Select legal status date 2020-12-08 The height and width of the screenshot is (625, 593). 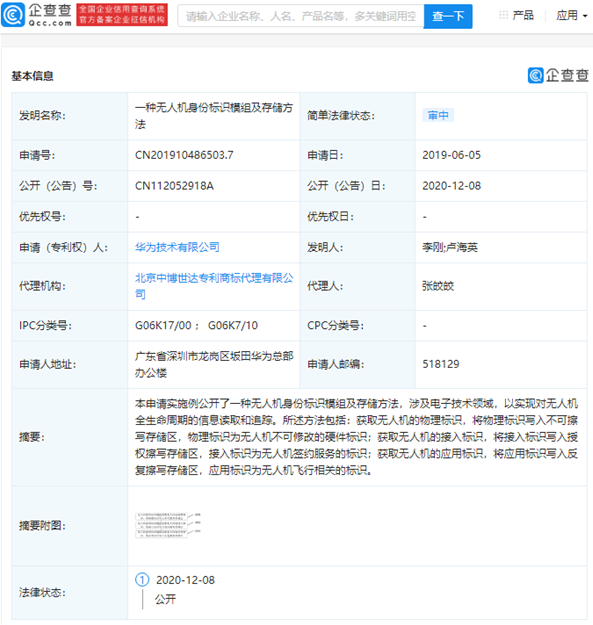click(x=185, y=580)
